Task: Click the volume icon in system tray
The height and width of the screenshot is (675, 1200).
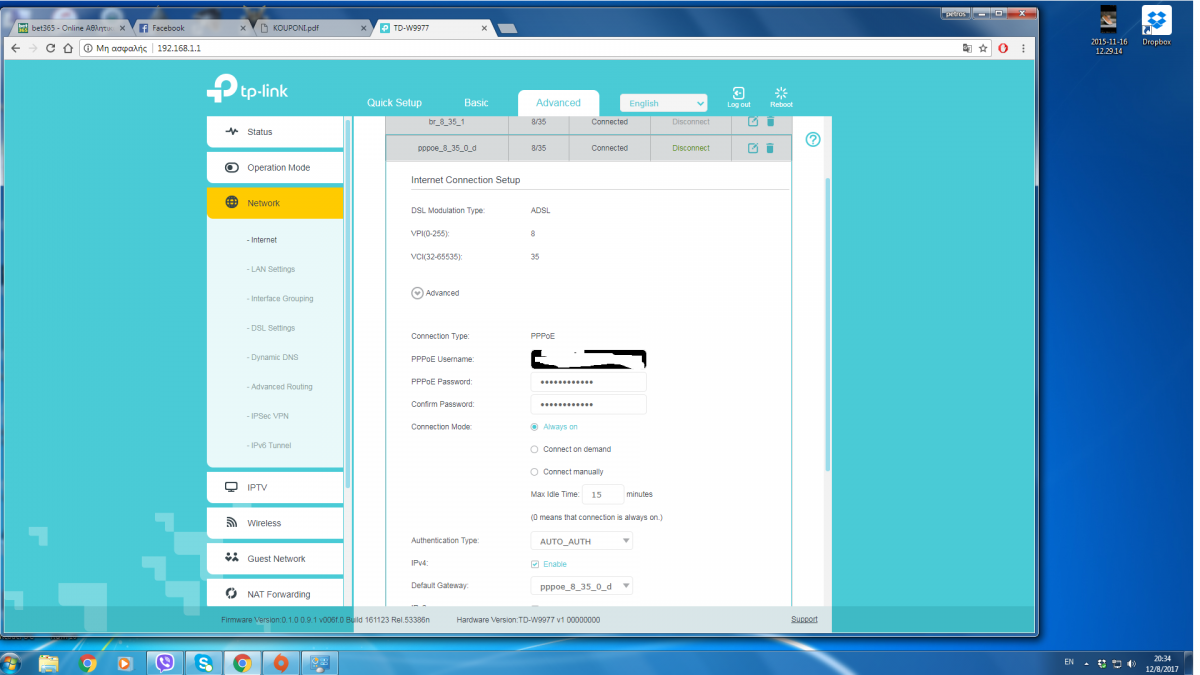Action: (x=1131, y=663)
